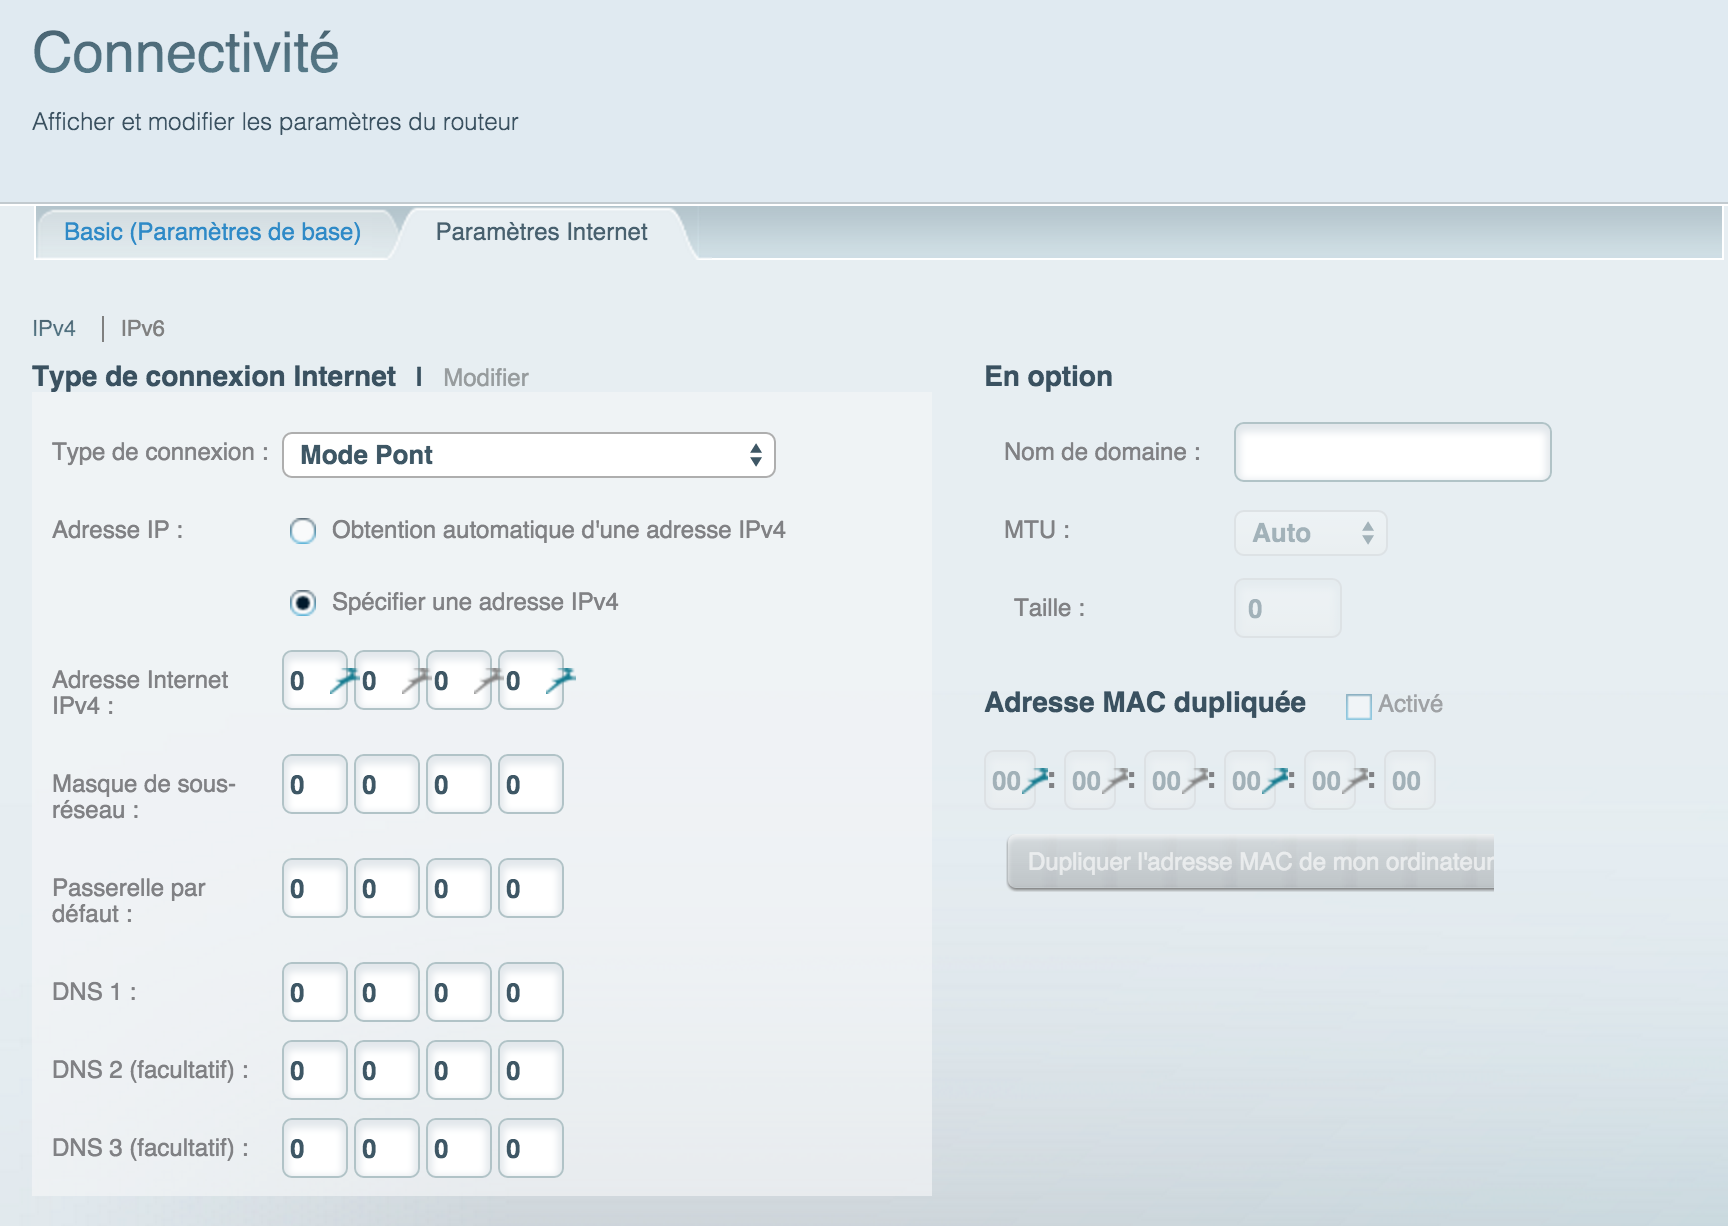
Task: Click first Passerelle par défaut octet field
Action: pos(315,889)
